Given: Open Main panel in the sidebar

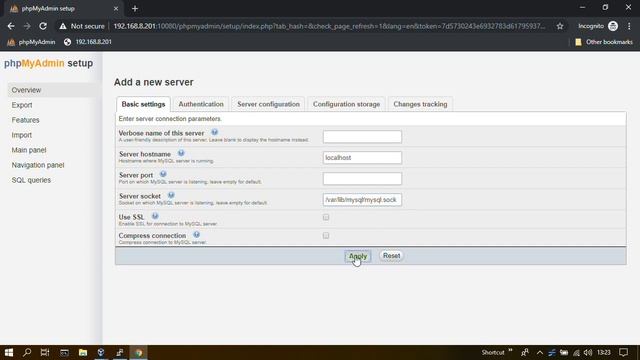Looking at the screenshot, I should point(29,150).
